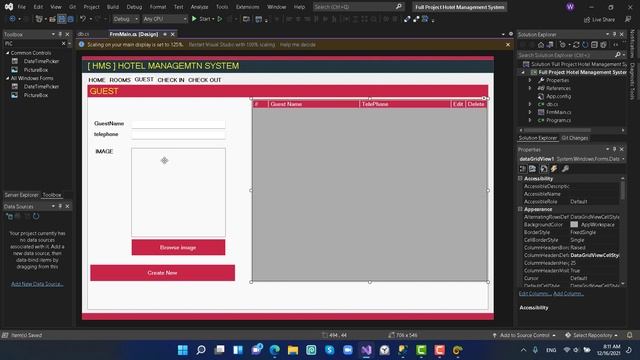Click the green Start debugging play icon
640x360 pixels.
pos(194,19)
